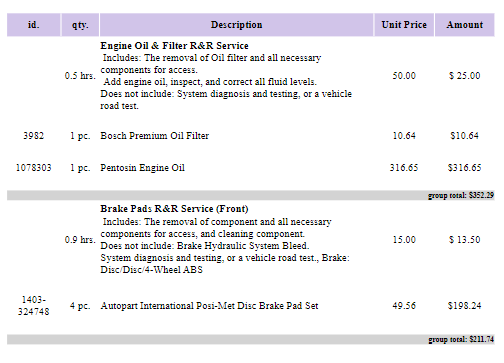Click the qty. column header
The height and width of the screenshot is (363, 504).
click(x=80, y=25)
